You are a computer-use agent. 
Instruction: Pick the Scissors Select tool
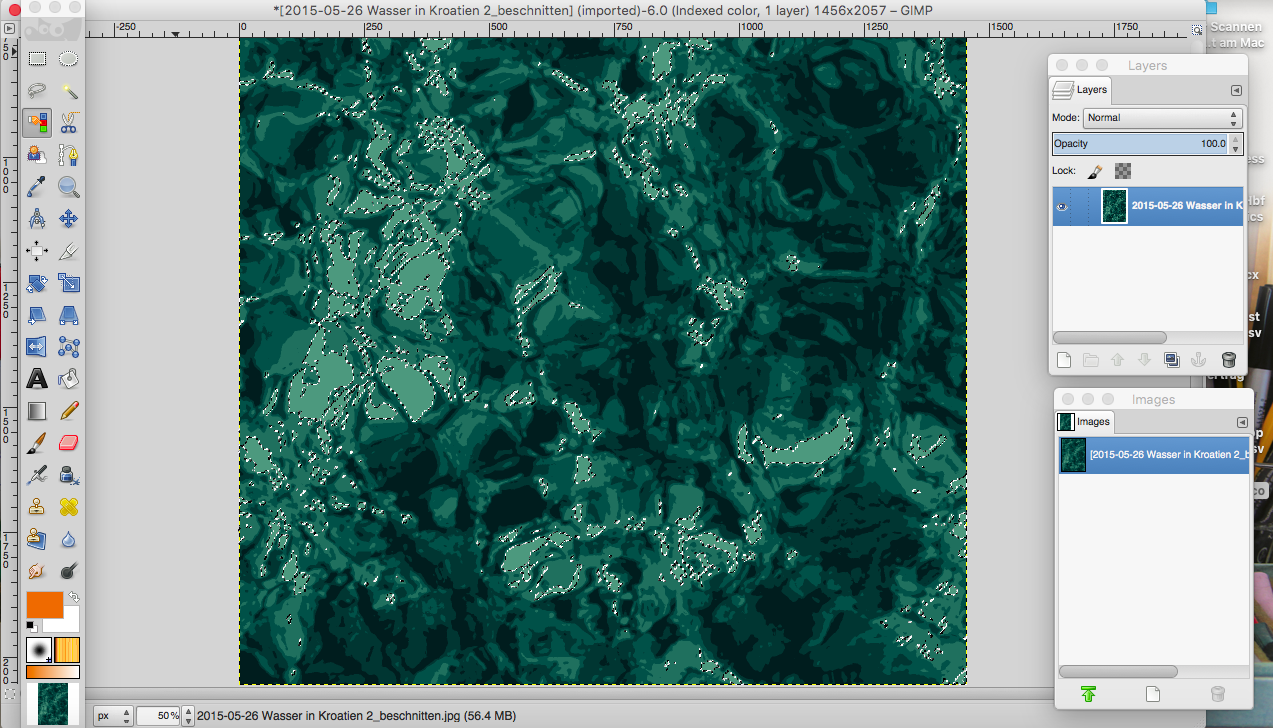click(x=69, y=123)
